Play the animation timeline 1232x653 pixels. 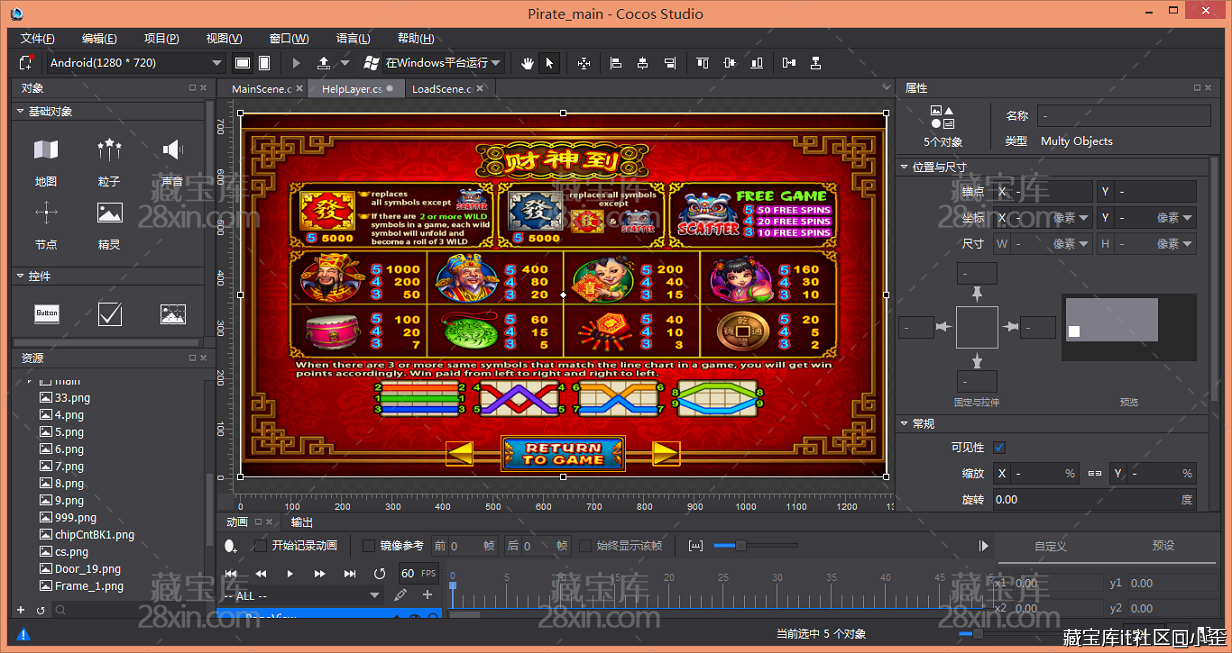(x=290, y=573)
